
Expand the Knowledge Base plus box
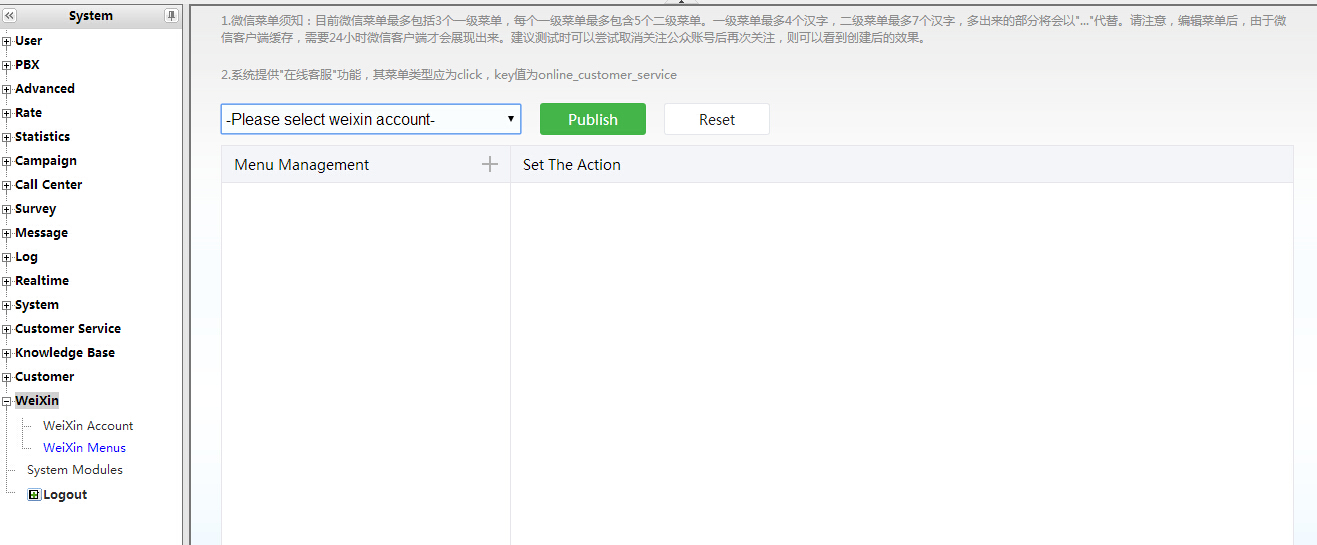pos(7,353)
